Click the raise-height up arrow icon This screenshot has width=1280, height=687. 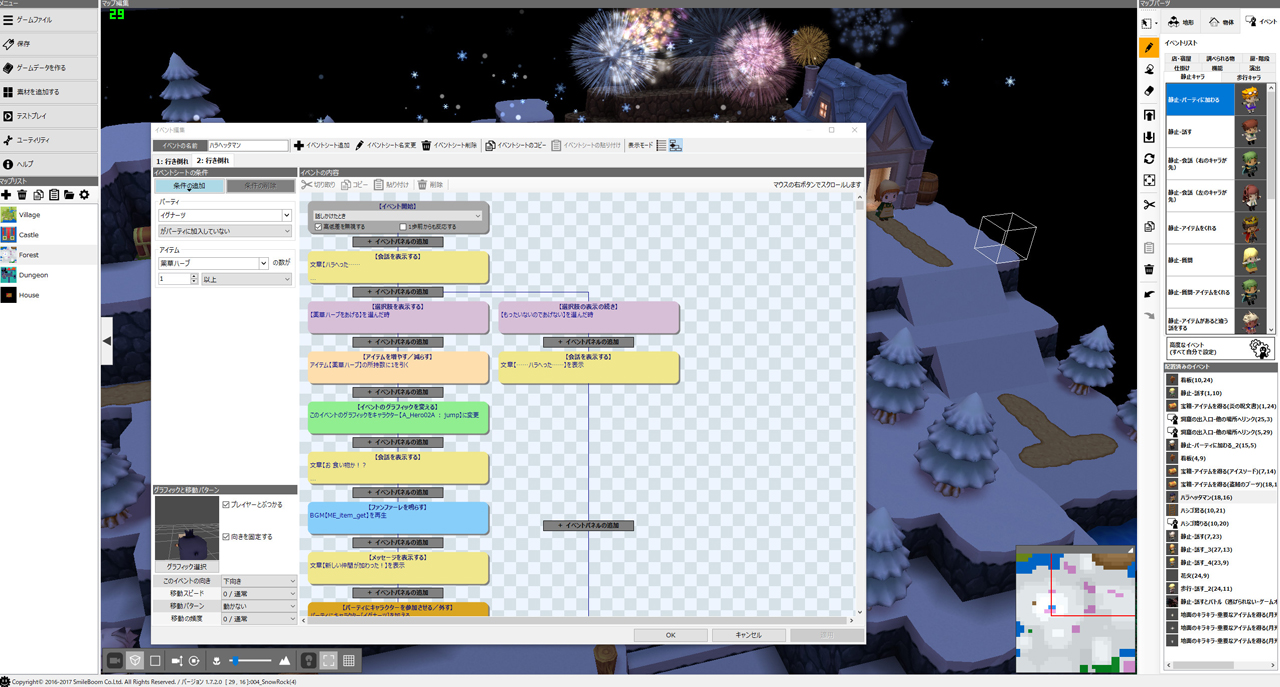pos(1149,115)
